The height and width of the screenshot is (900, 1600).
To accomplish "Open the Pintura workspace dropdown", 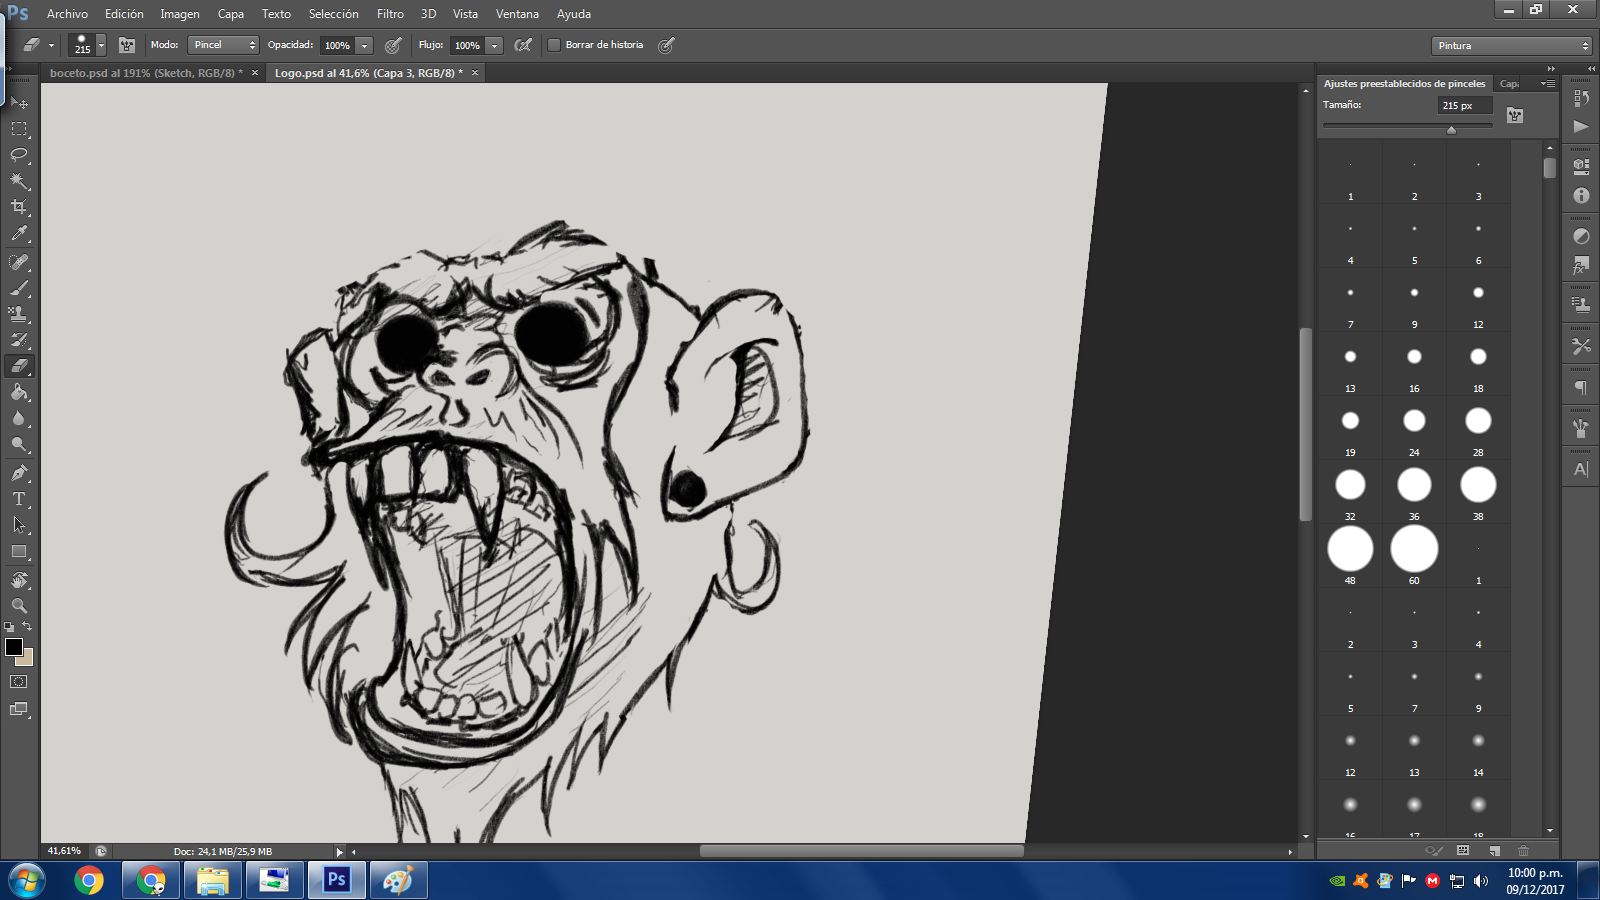I will tap(1511, 46).
